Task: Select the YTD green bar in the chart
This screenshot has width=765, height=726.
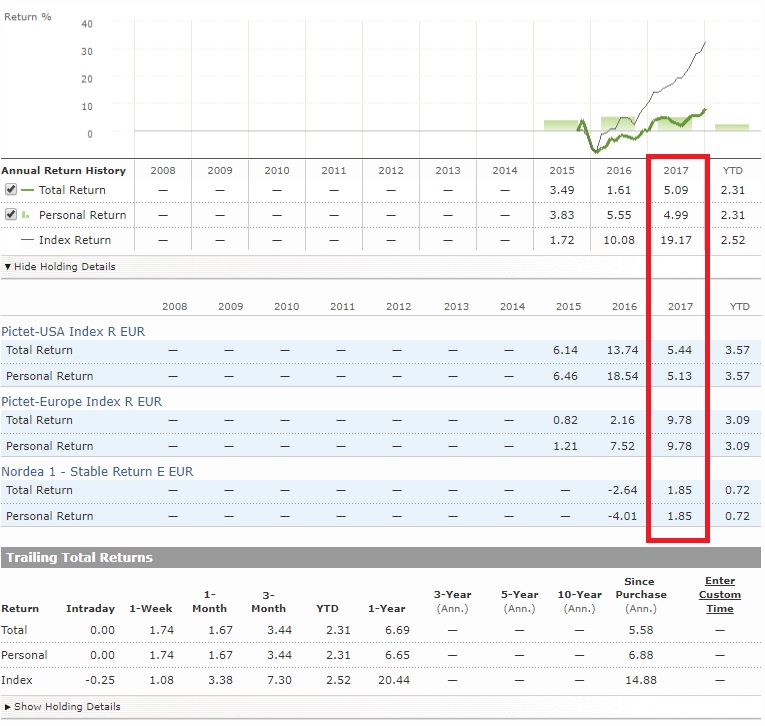Action: click(x=731, y=127)
